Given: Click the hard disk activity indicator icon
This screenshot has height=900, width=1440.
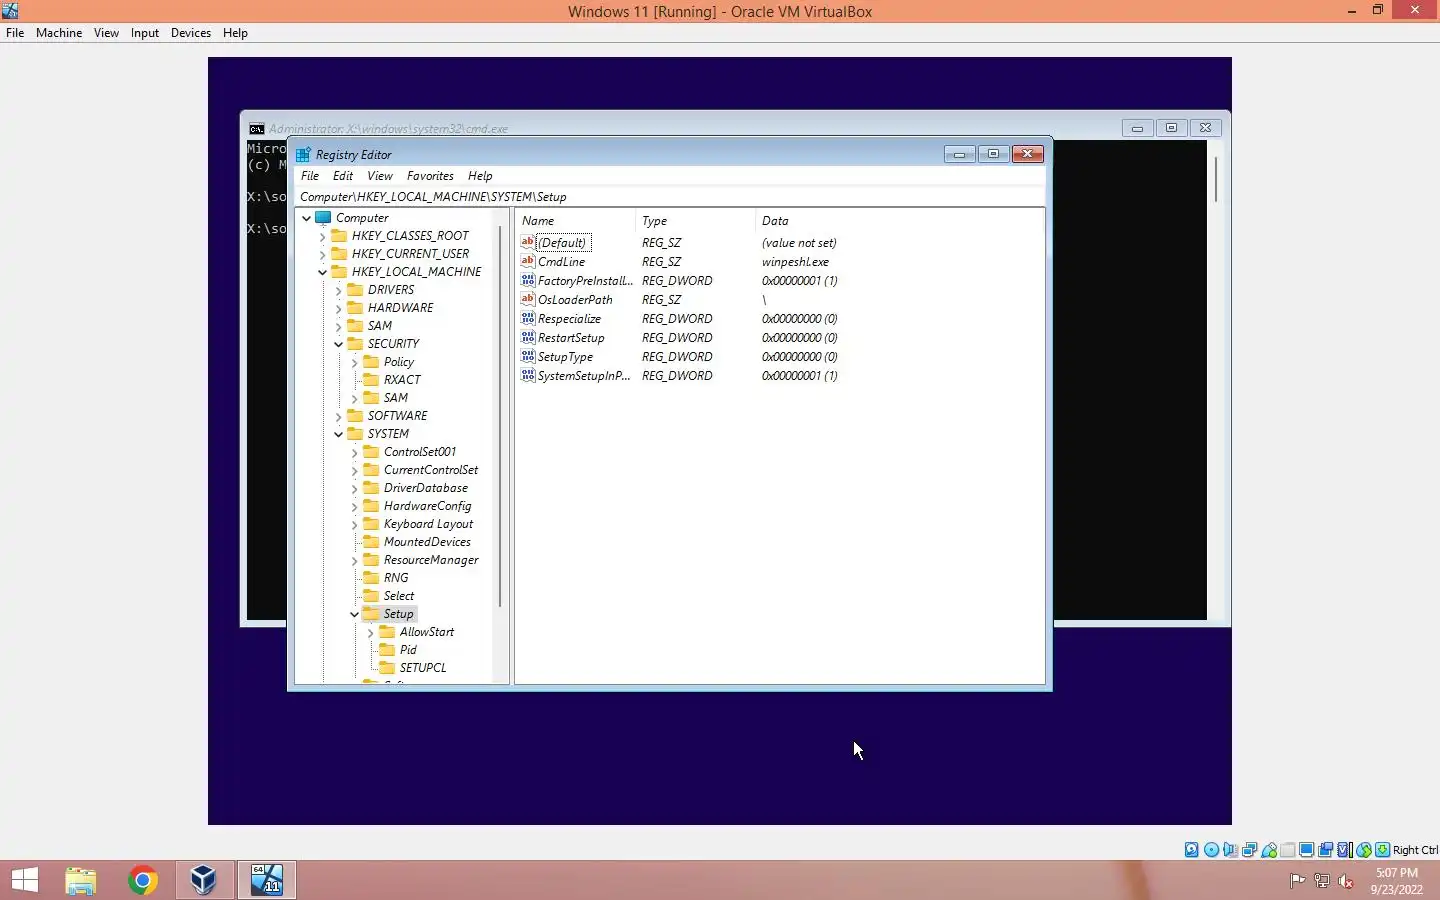Looking at the screenshot, I should [1192, 850].
